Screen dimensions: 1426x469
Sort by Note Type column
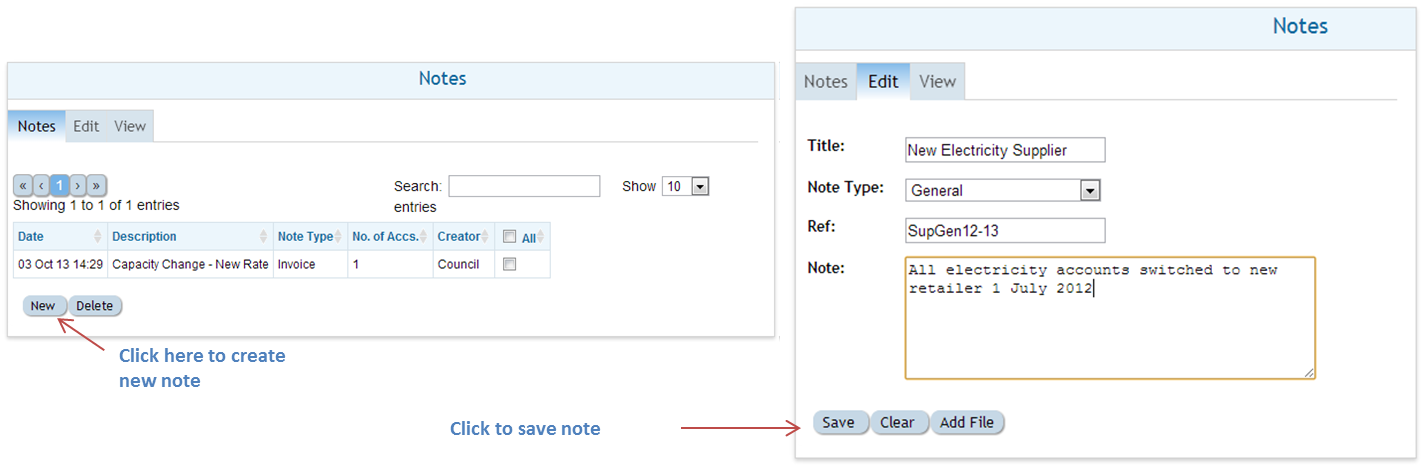coord(309,237)
